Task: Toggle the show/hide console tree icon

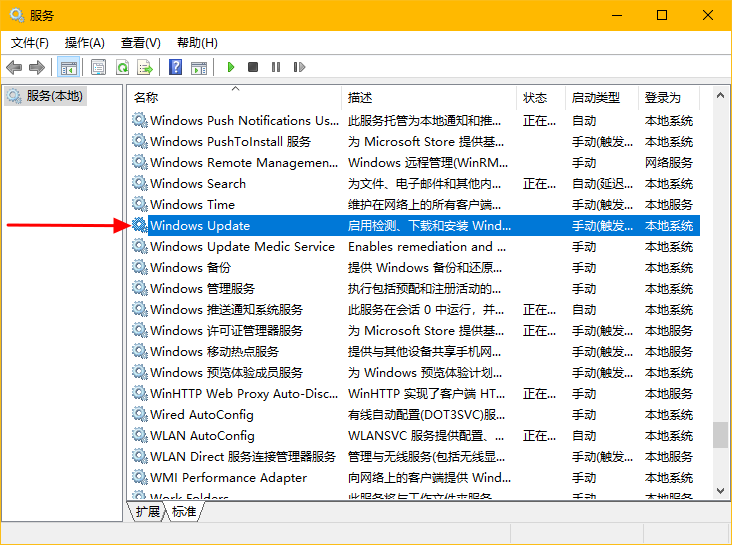Action: coord(68,67)
